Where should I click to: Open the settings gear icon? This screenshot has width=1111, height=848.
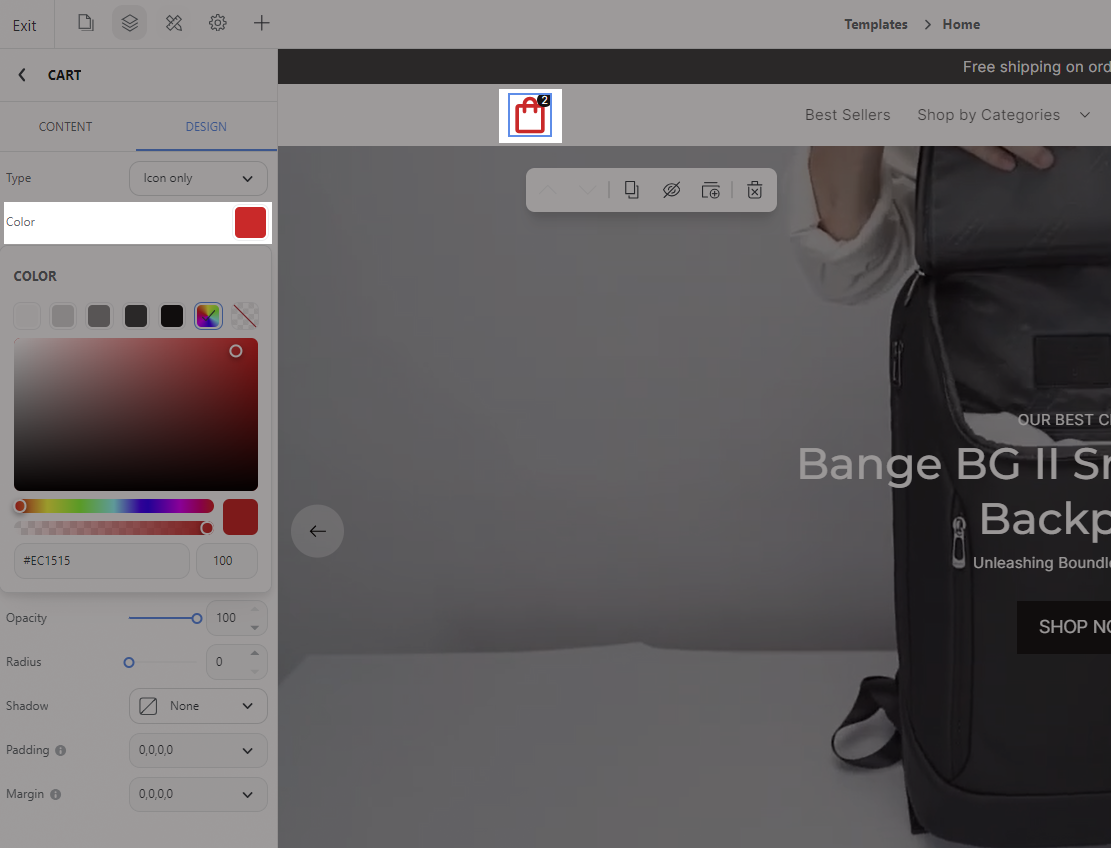tap(217, 23)
